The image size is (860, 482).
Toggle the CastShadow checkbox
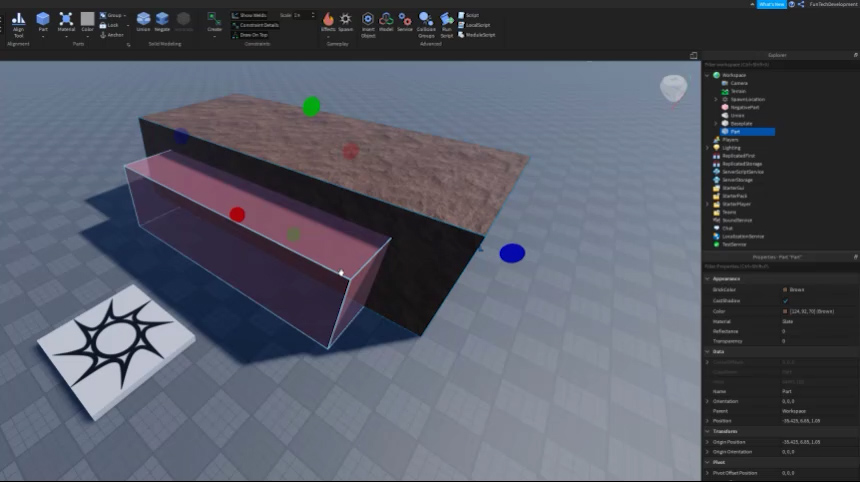pyautogui.click(x=785, y=300)
